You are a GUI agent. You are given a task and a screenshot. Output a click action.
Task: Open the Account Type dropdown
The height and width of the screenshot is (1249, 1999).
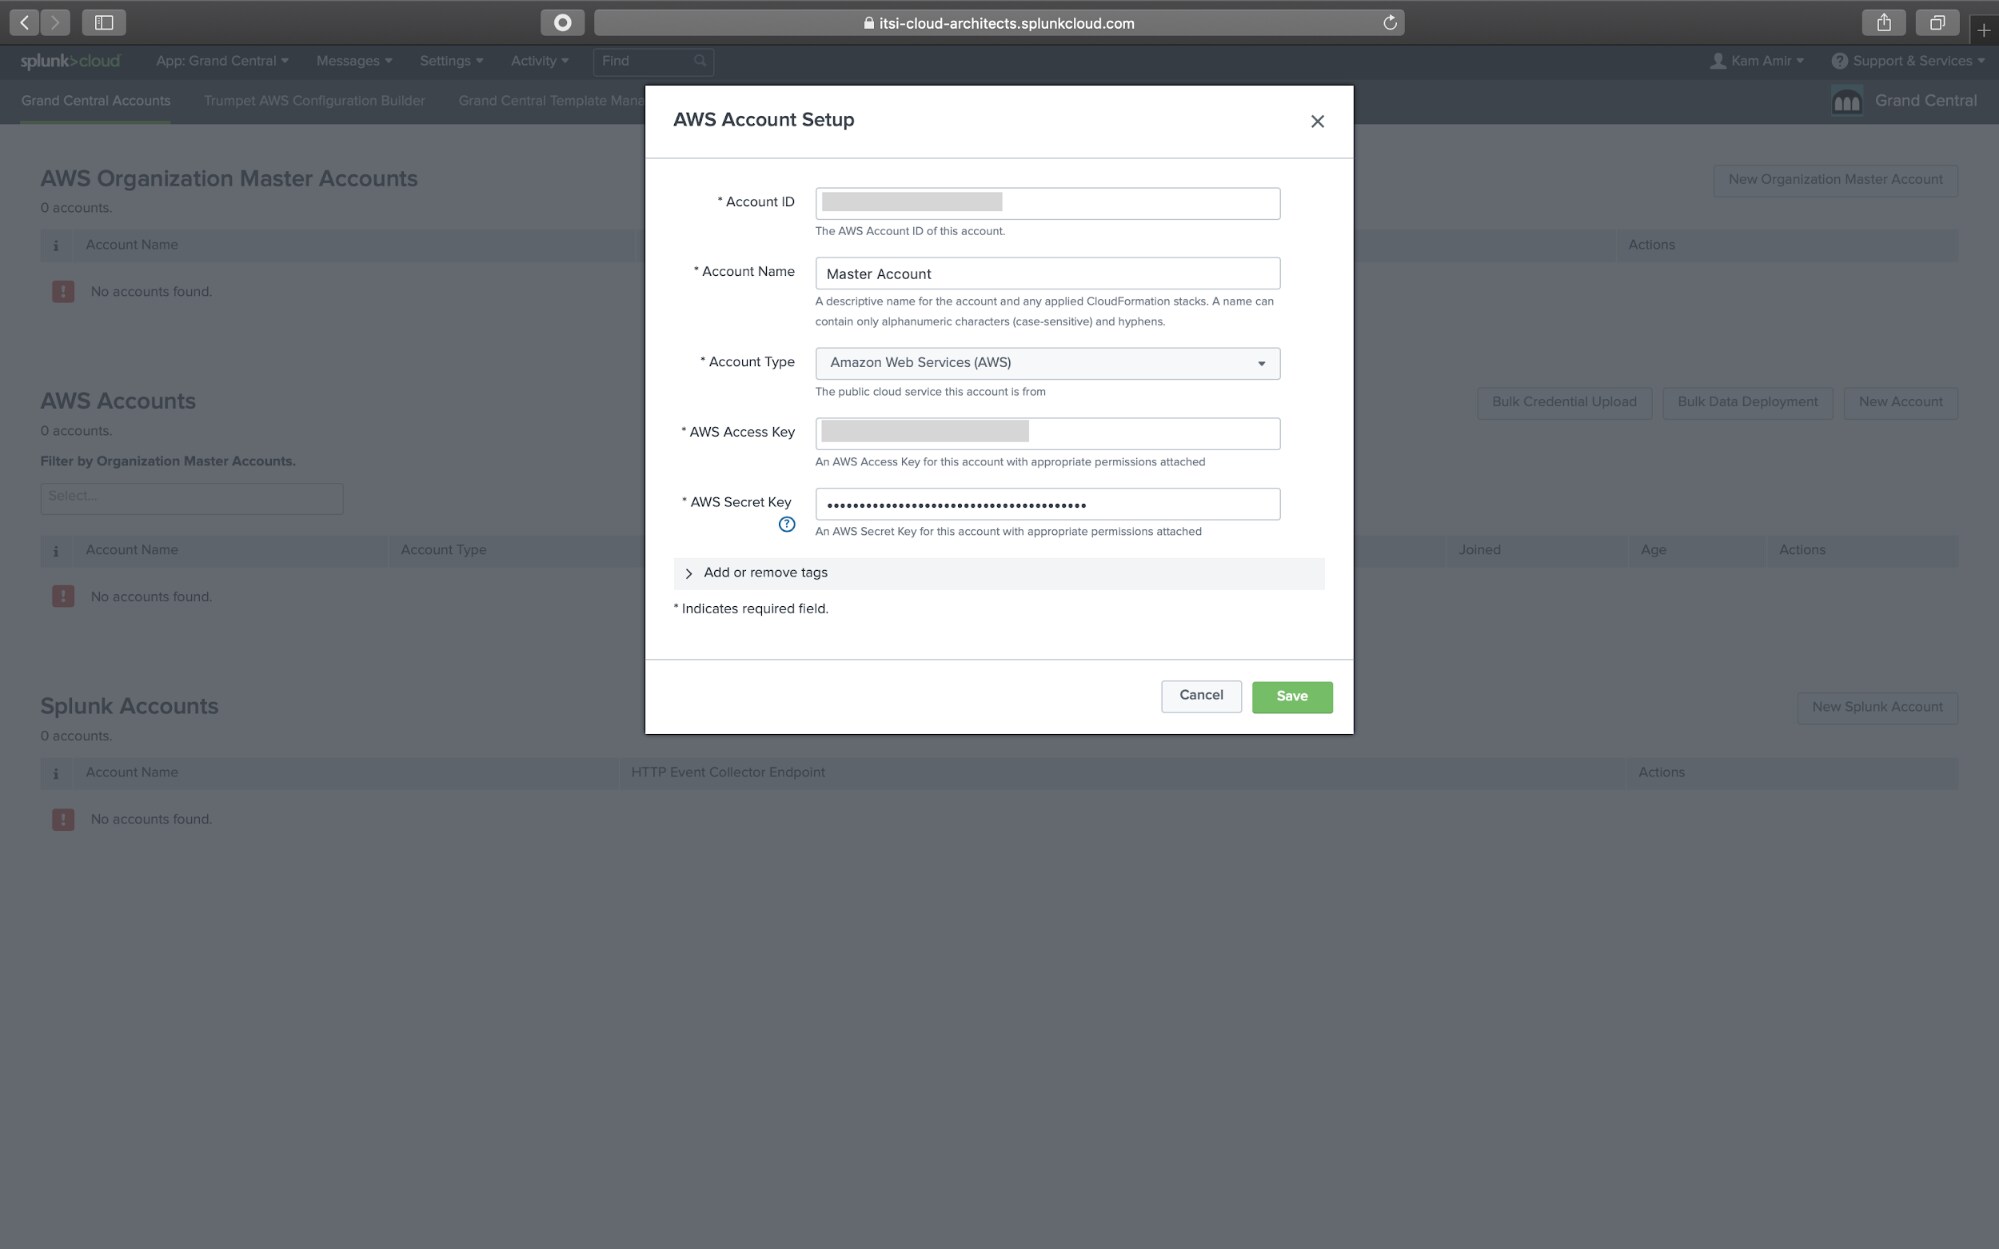pos(1047,363)
